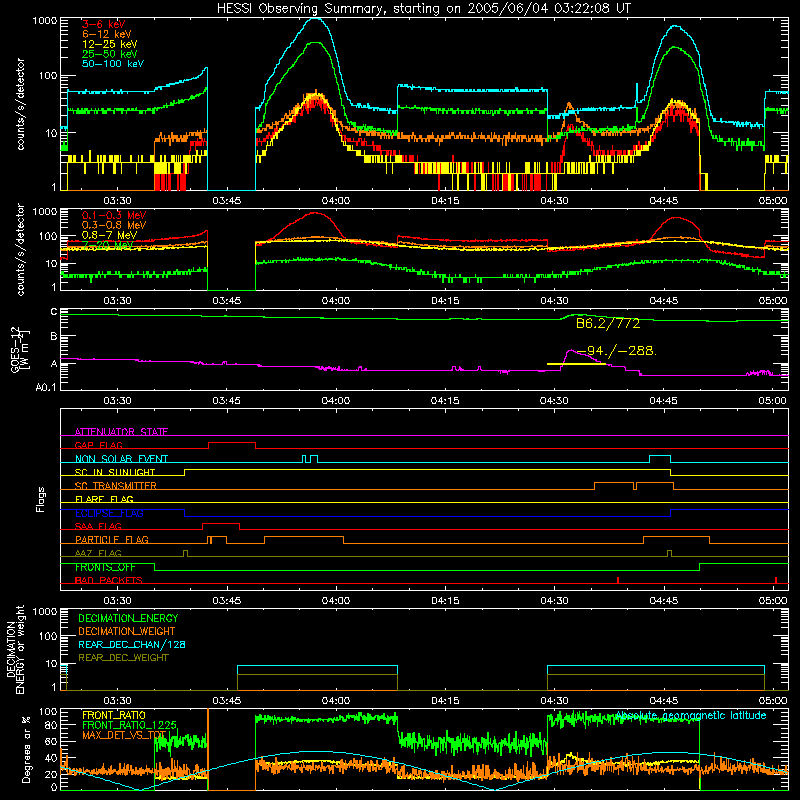Click the 7-20 MeV legend label
The width and height of the screenshot is (800, 800).
(108, 245)
